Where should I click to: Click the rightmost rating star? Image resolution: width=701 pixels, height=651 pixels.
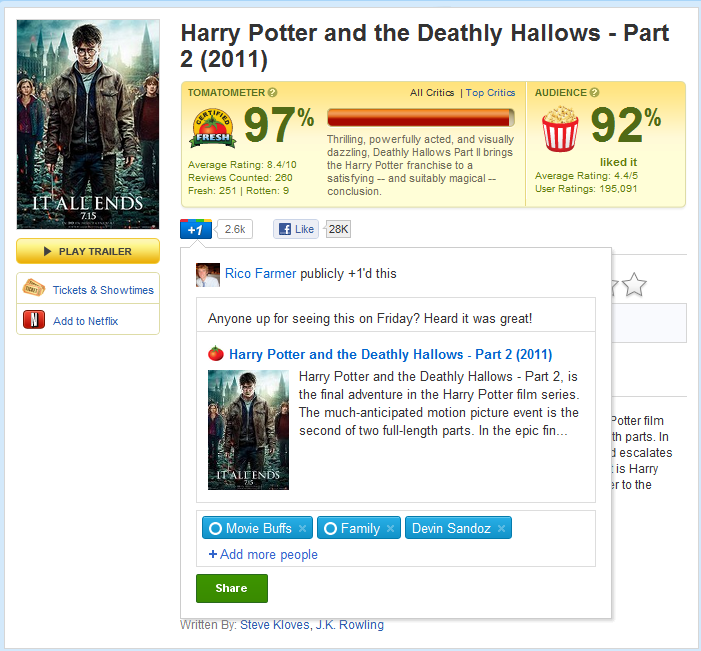coord(634,286)
